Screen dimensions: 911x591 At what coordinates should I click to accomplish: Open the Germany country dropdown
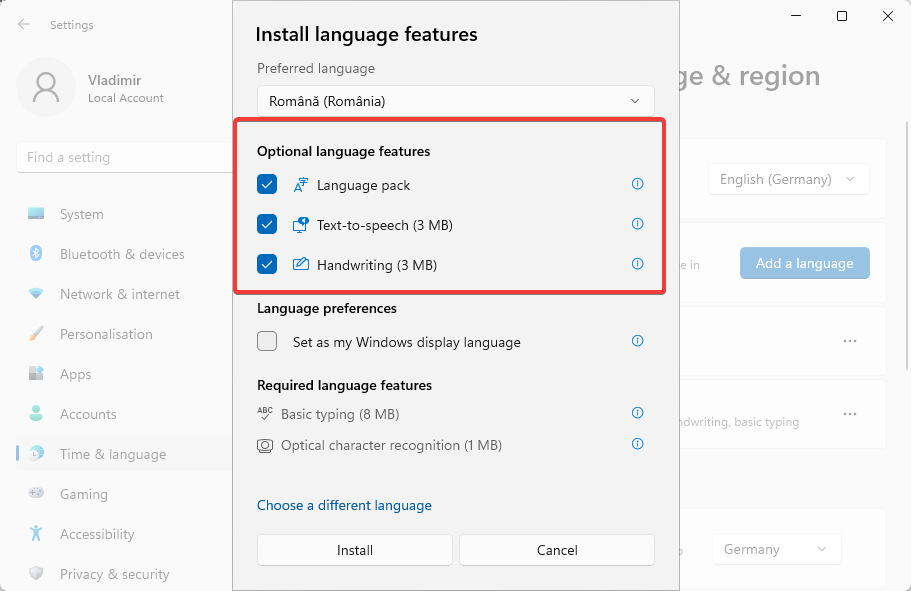pos(776,549)
